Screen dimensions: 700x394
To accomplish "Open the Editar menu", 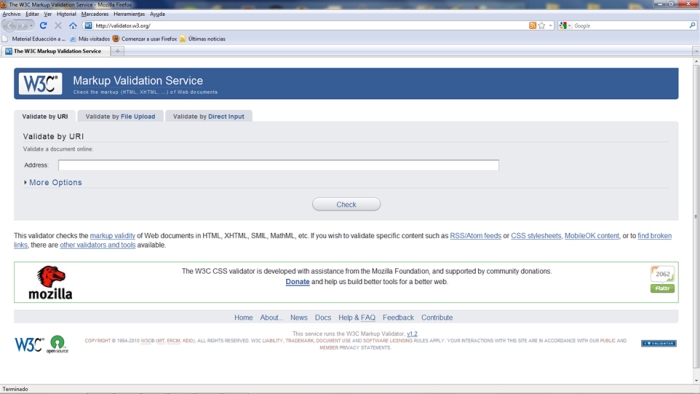I will tap(32, 14).
